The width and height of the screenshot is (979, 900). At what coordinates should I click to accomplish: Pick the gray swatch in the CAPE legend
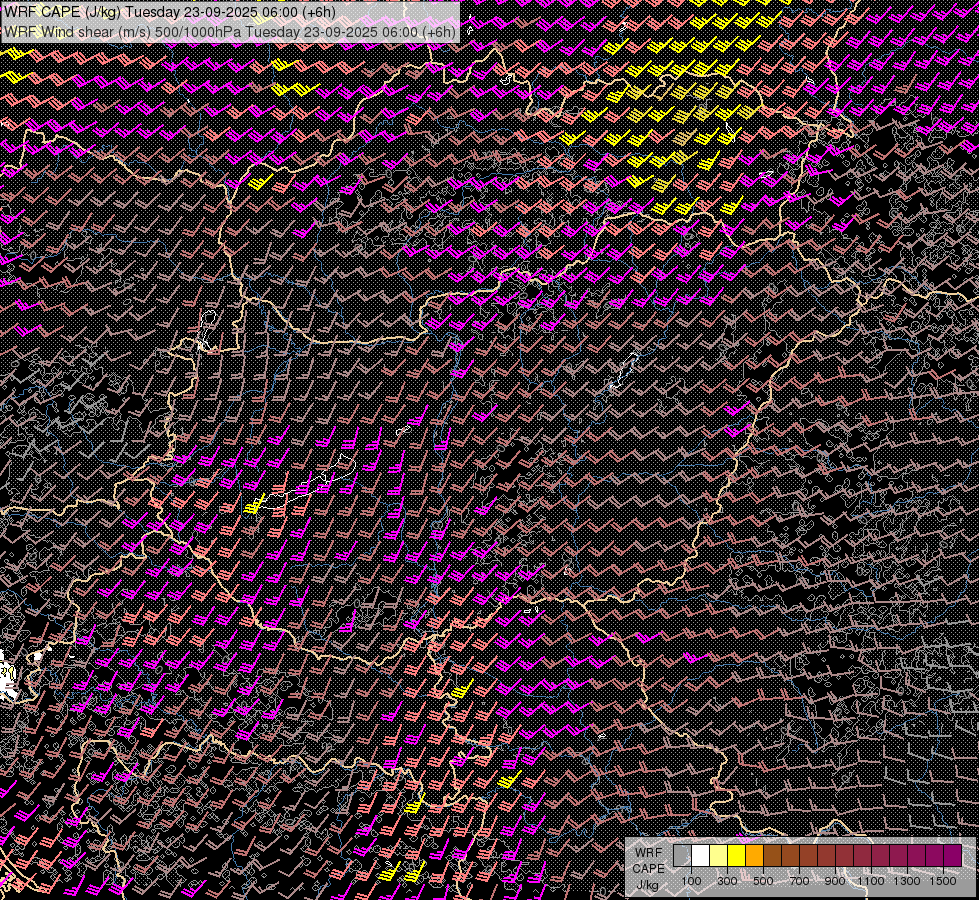[x=682, y=856]
